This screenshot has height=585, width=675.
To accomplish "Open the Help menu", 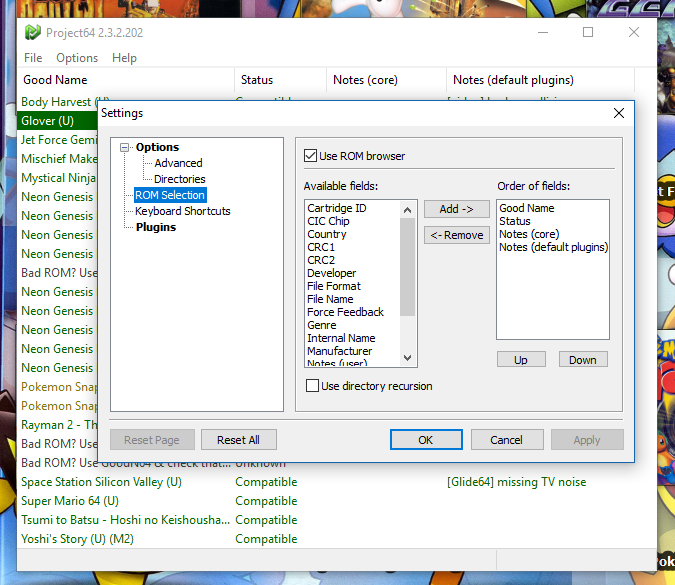I will tap(124, 58).
